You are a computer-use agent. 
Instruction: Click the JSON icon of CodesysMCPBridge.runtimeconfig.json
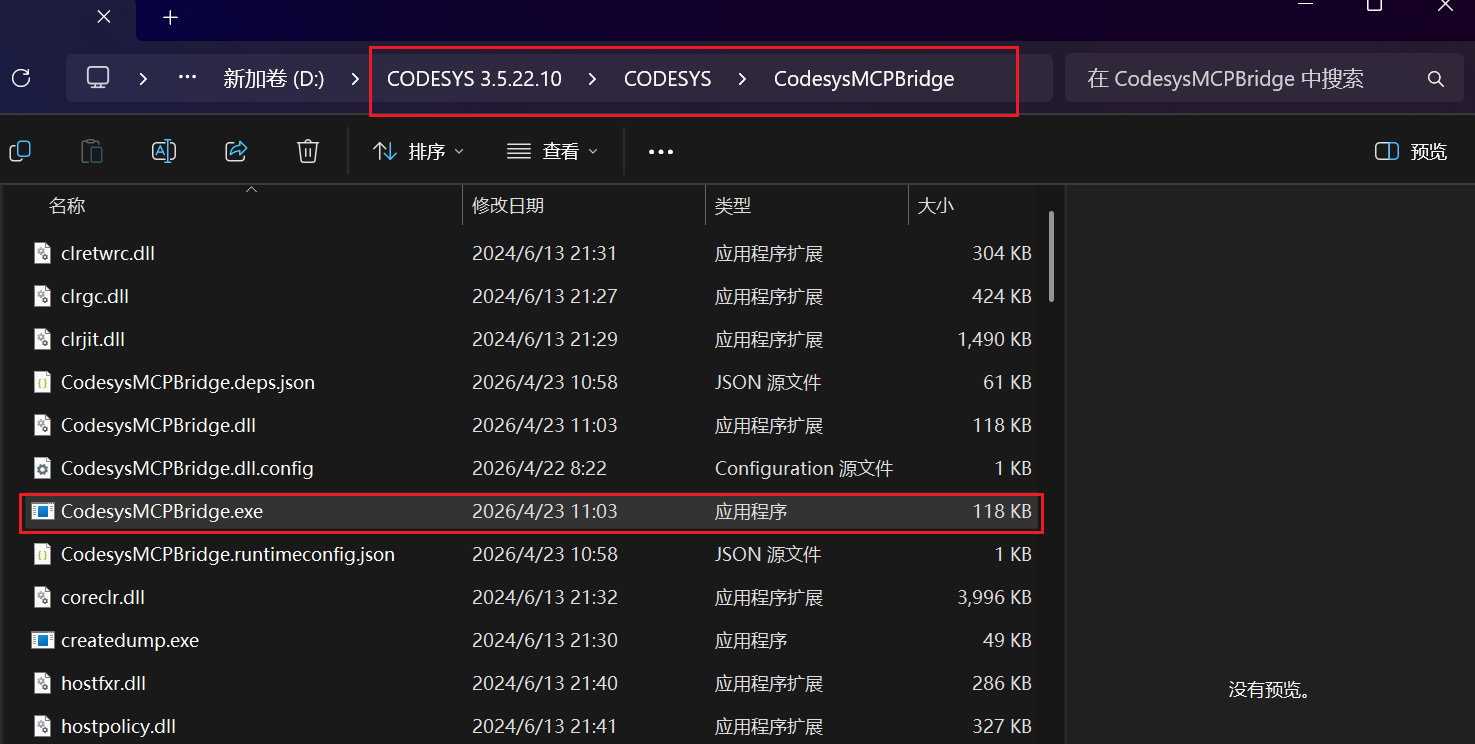pyautogui.click(x=42, y=554)
